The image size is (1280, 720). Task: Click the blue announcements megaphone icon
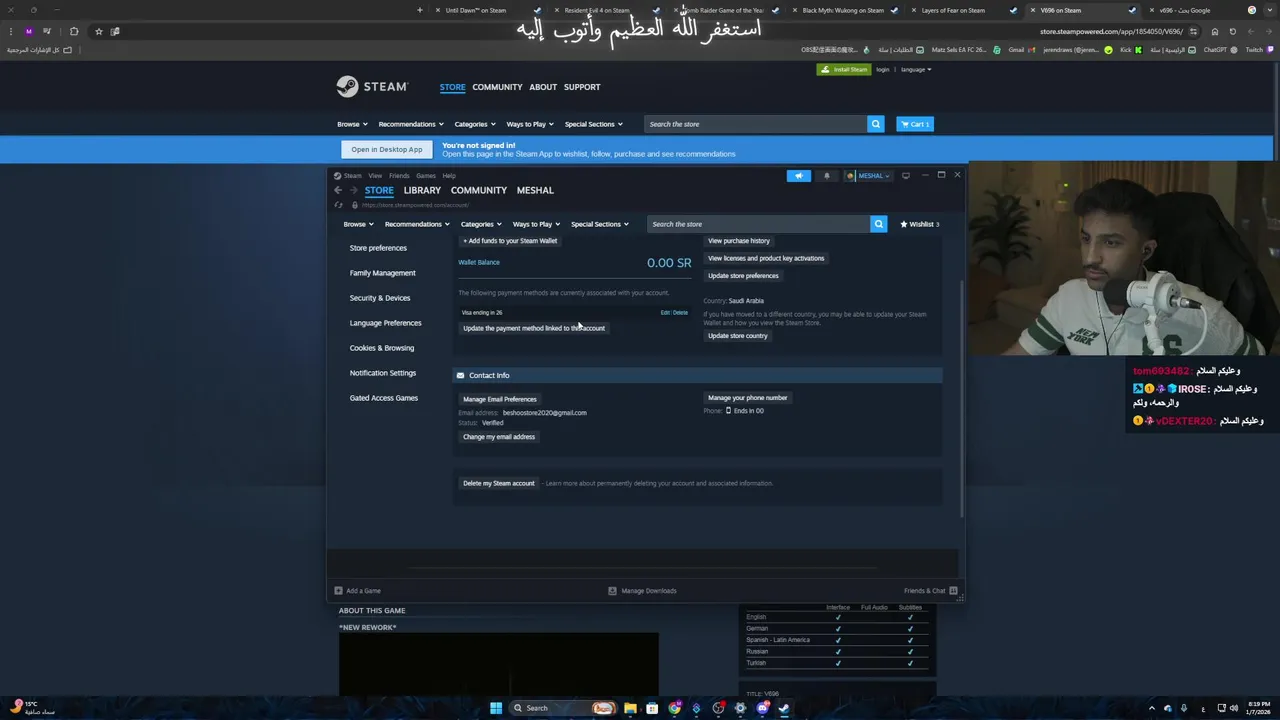[798, 176]
